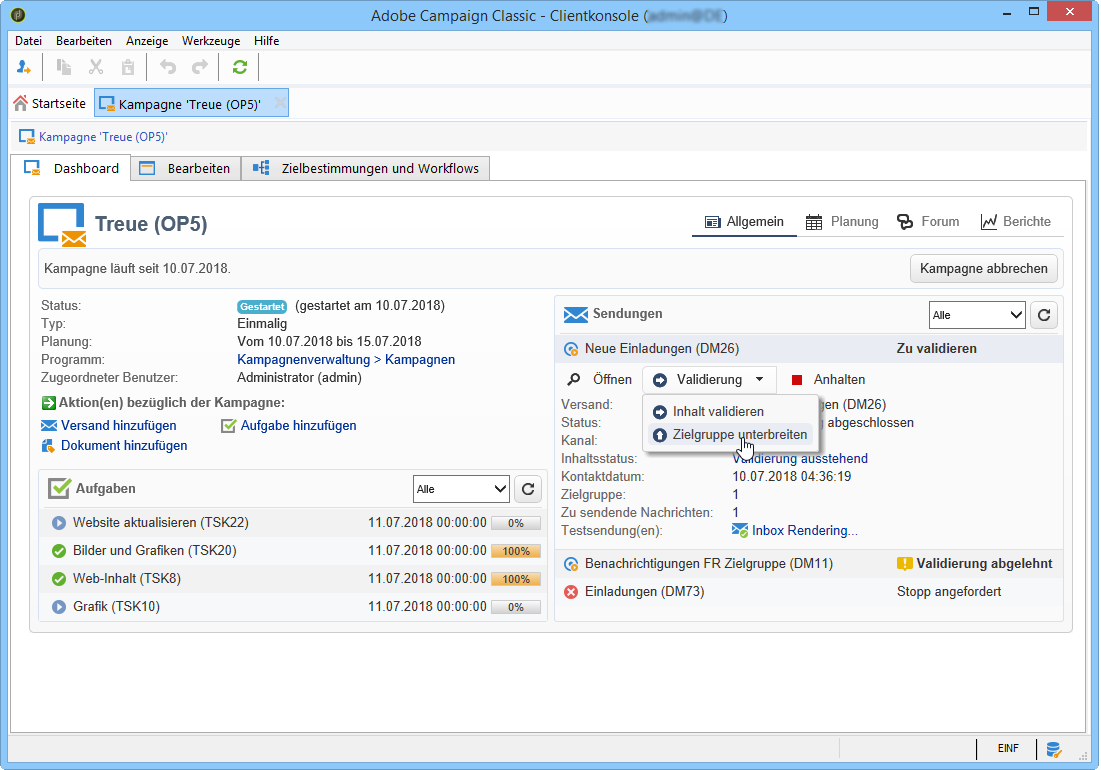Click green checkmark of Bilder und Grafiken
Viewport: 1101px width, 770px height.
click(x=59, y=551)
